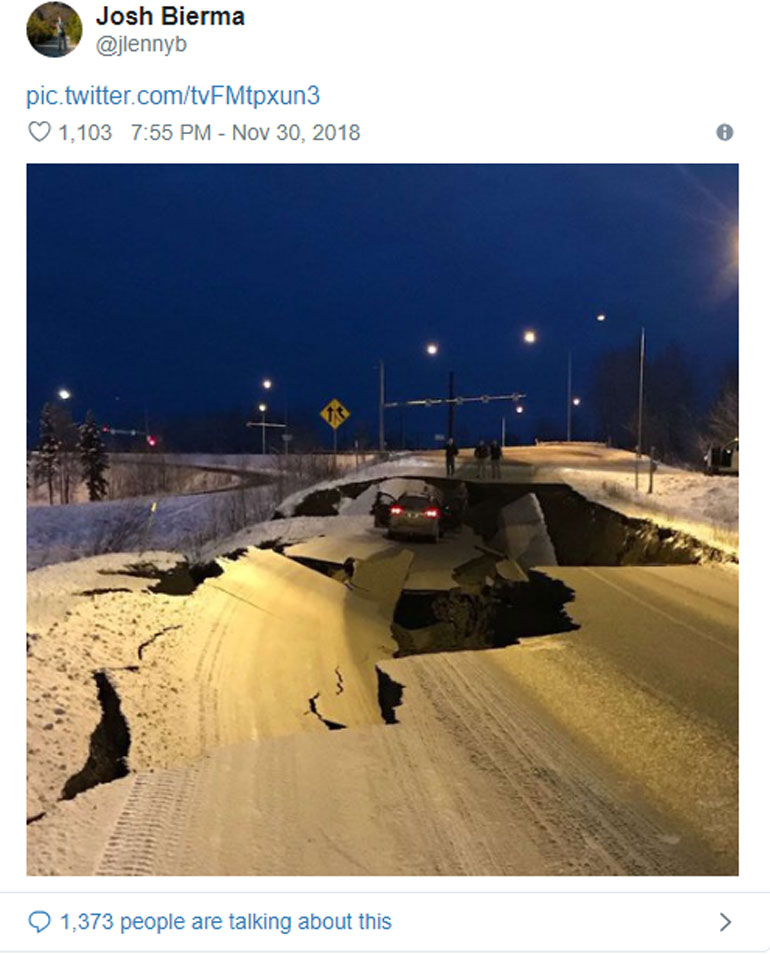View the embedded earthquake road photo
The width and height of the screenshot is (770, 954).
pos(383,519)
